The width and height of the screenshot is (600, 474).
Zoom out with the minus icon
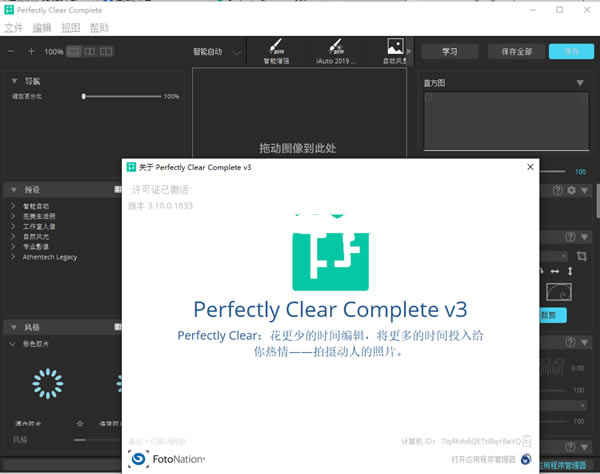(11, 51)
